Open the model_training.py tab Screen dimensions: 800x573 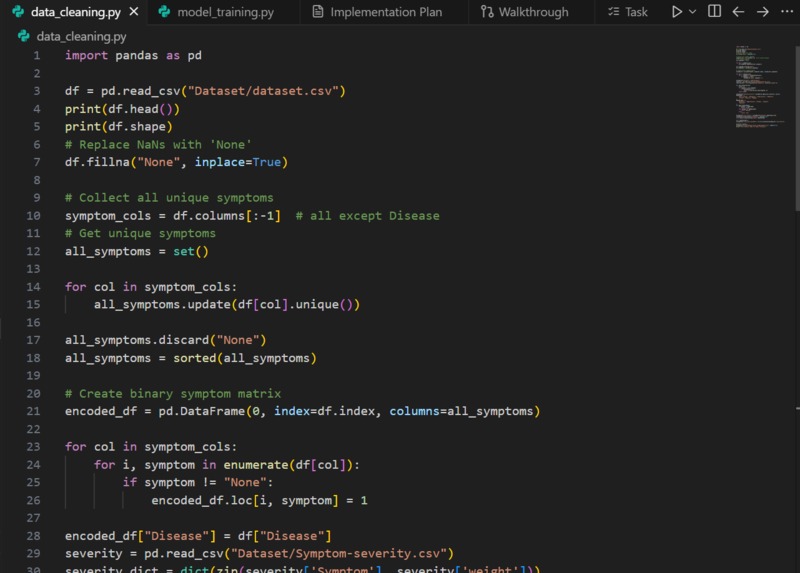tap(225, 12)
